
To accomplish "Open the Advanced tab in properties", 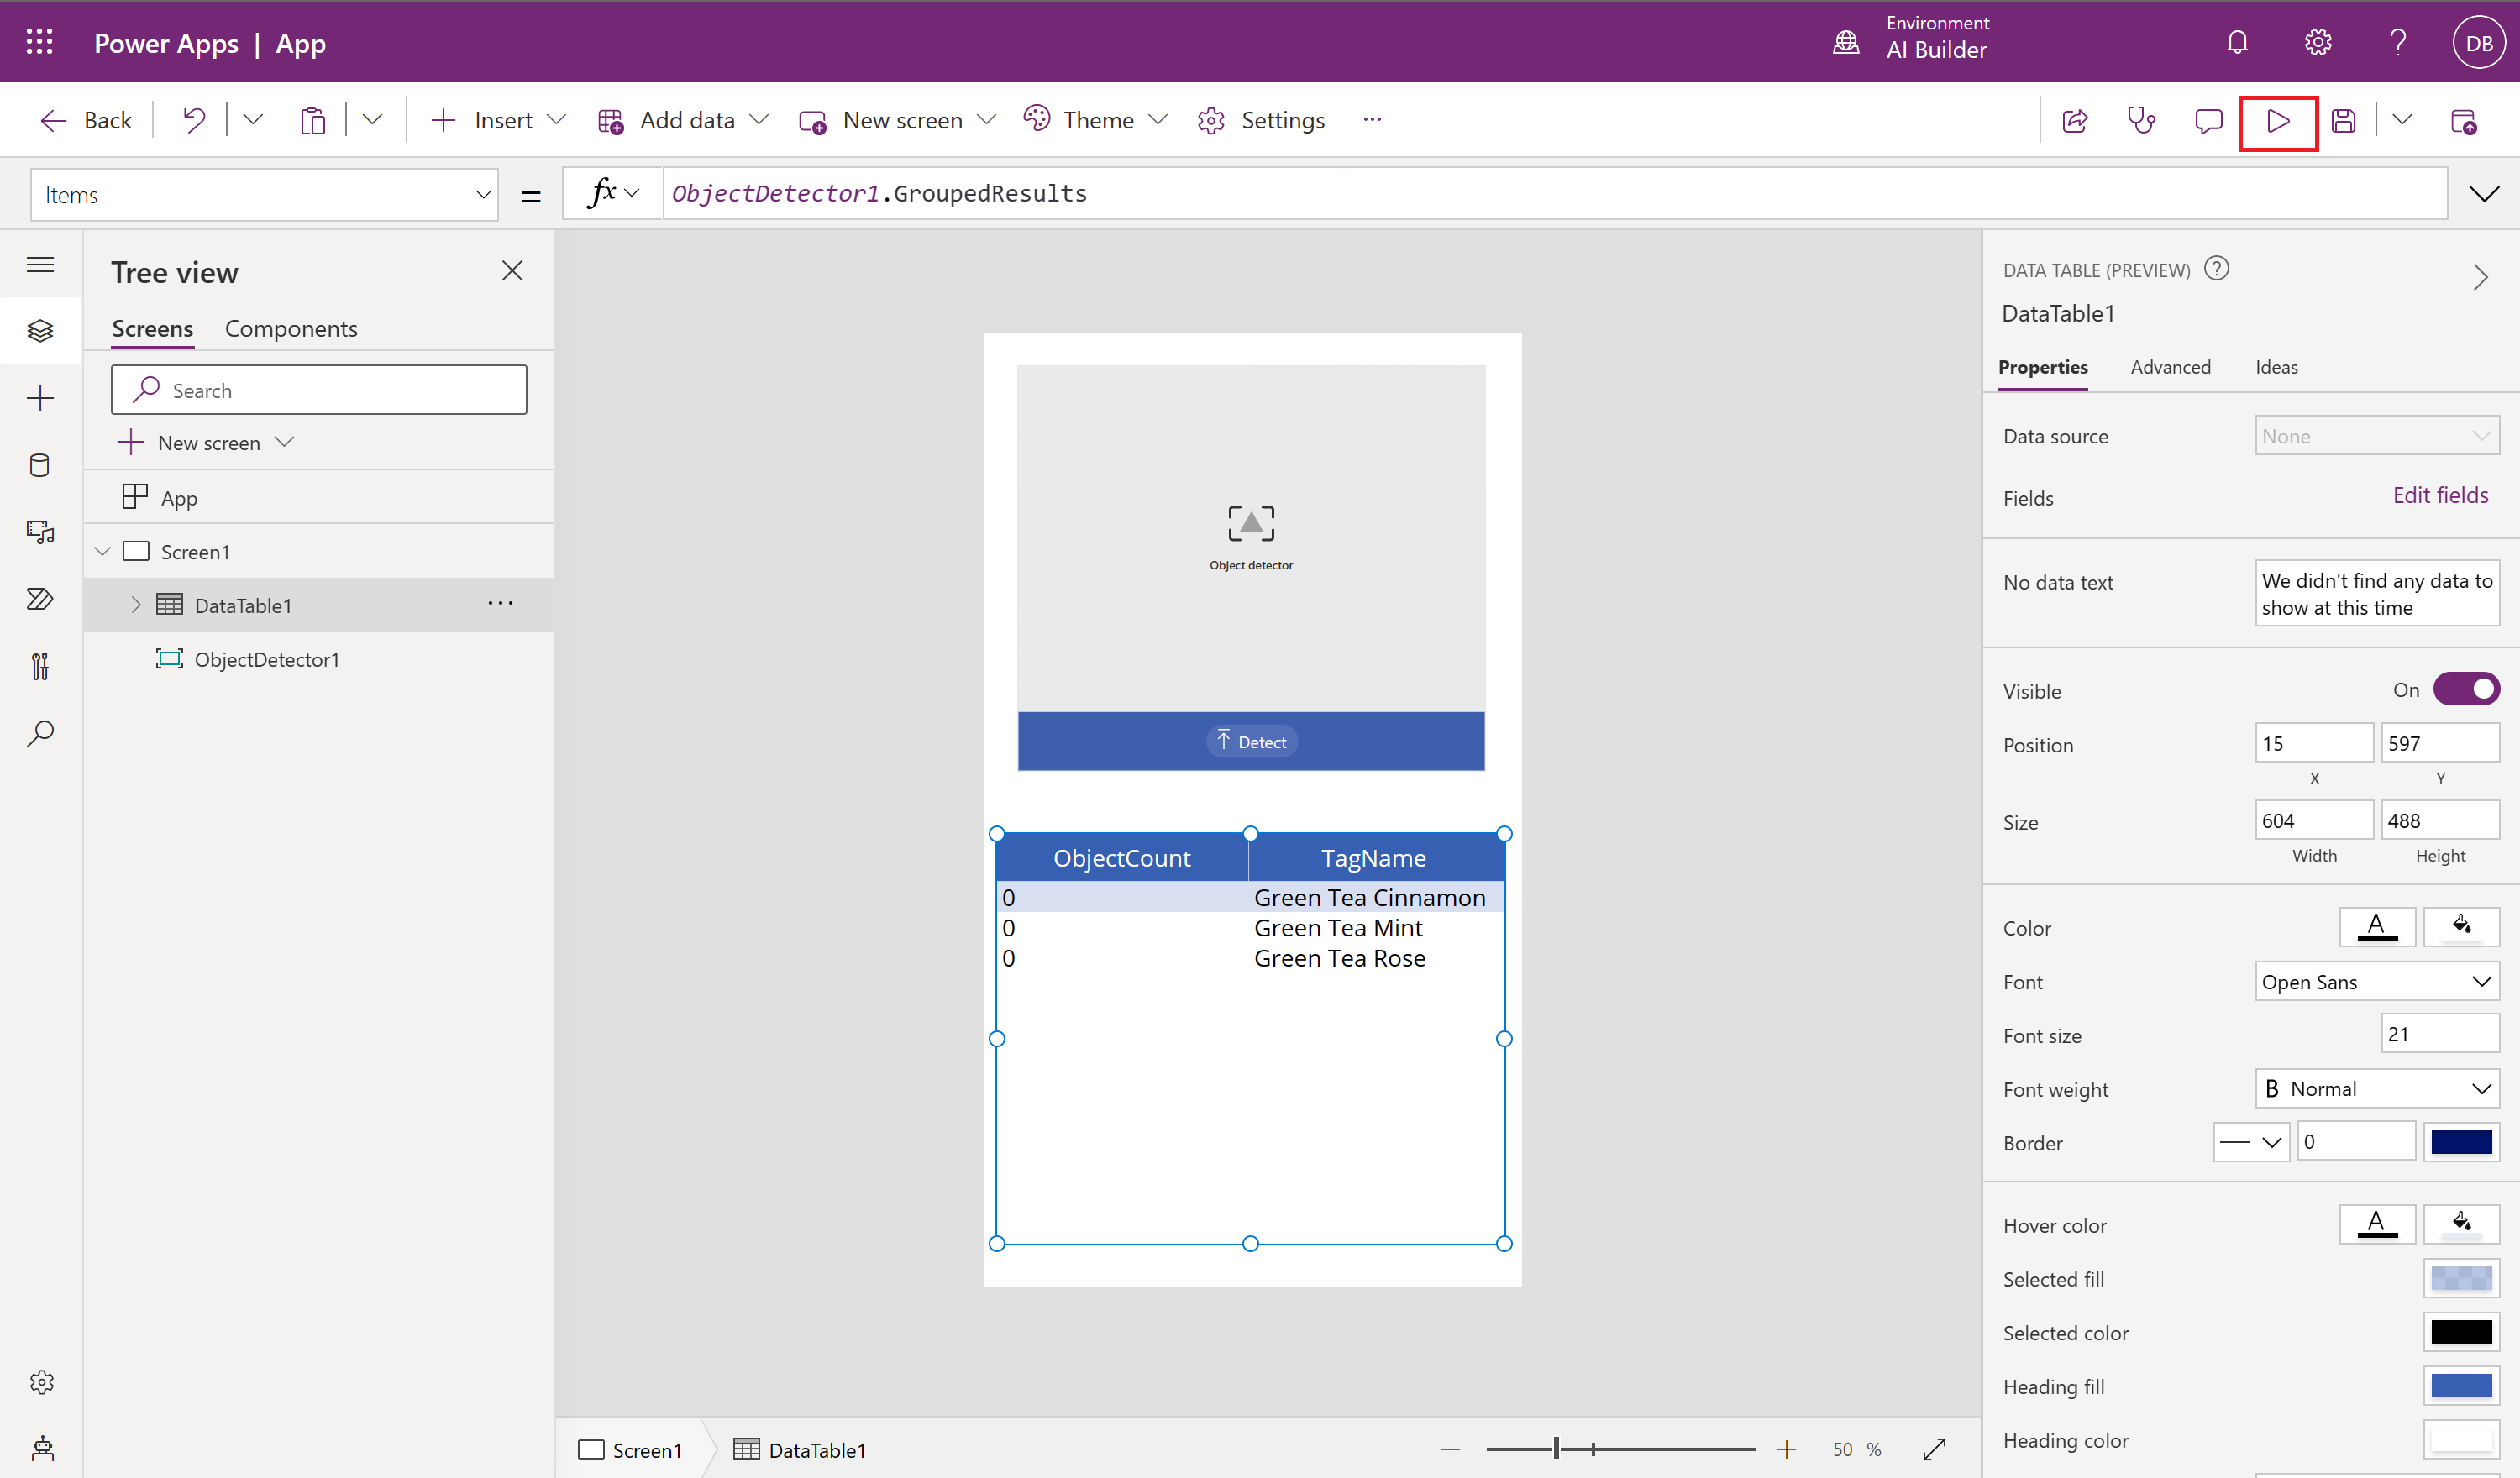I will coord(2170,367).
